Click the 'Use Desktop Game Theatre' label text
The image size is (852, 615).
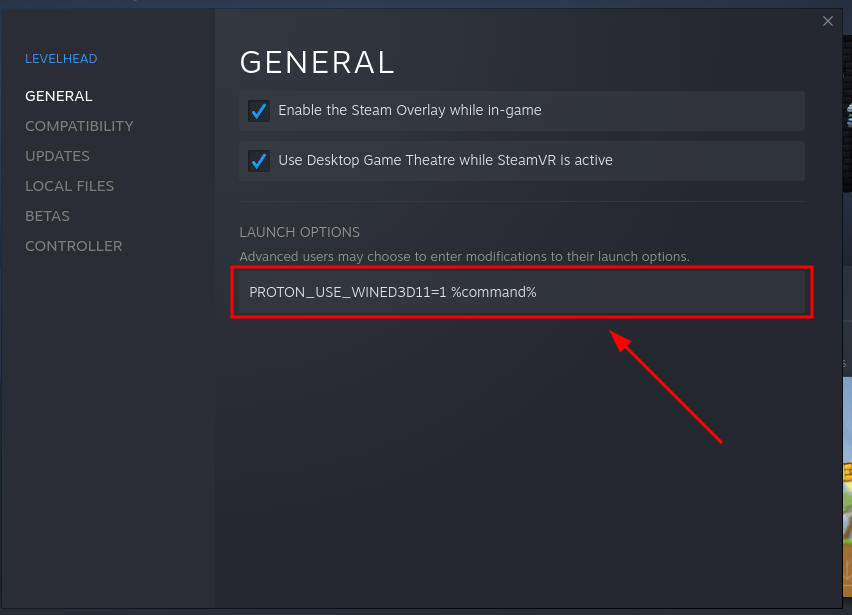click(445, 161)
